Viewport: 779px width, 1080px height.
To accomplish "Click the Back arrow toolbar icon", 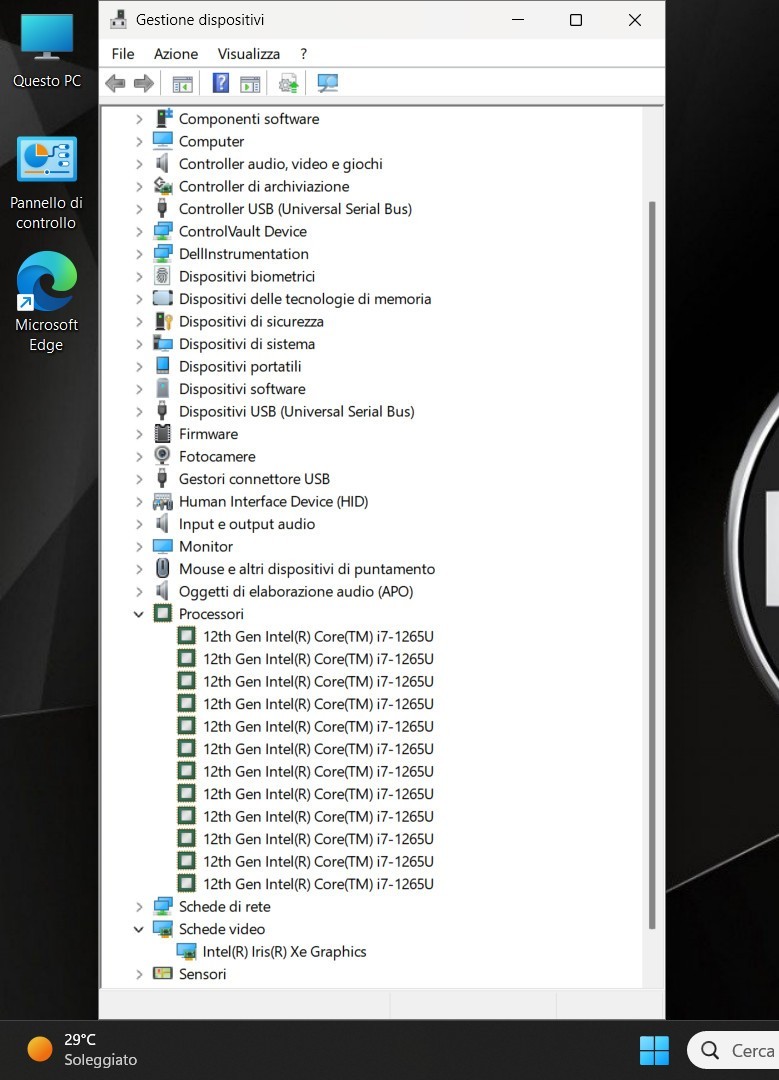I will click(115, 84).
